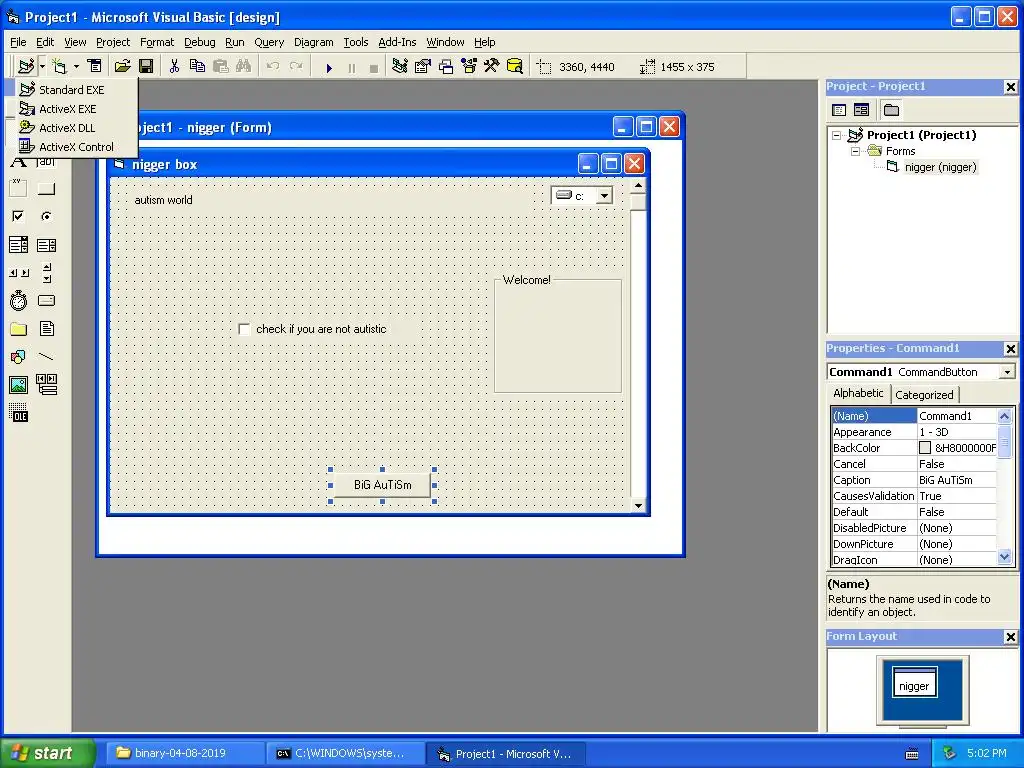Click the Copy icon in the toolbar
Screen dimensions: 1024x768
(197, 66)
